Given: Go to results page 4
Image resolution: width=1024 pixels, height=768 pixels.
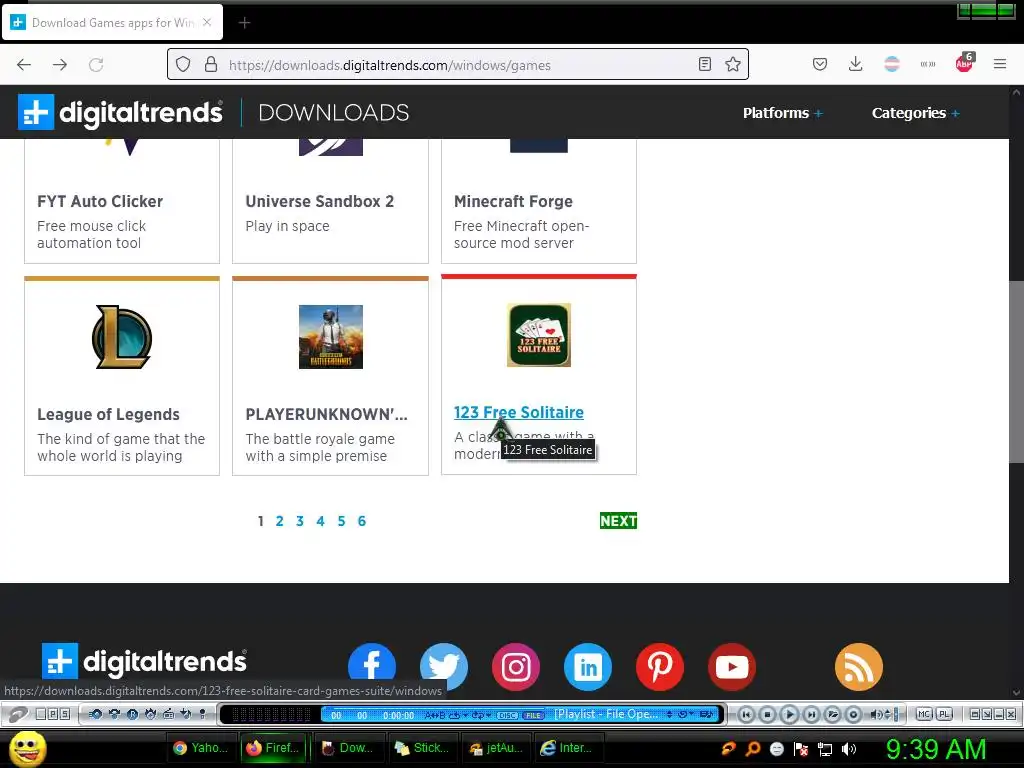Looking at the screenshot, I should click(321, 521).
